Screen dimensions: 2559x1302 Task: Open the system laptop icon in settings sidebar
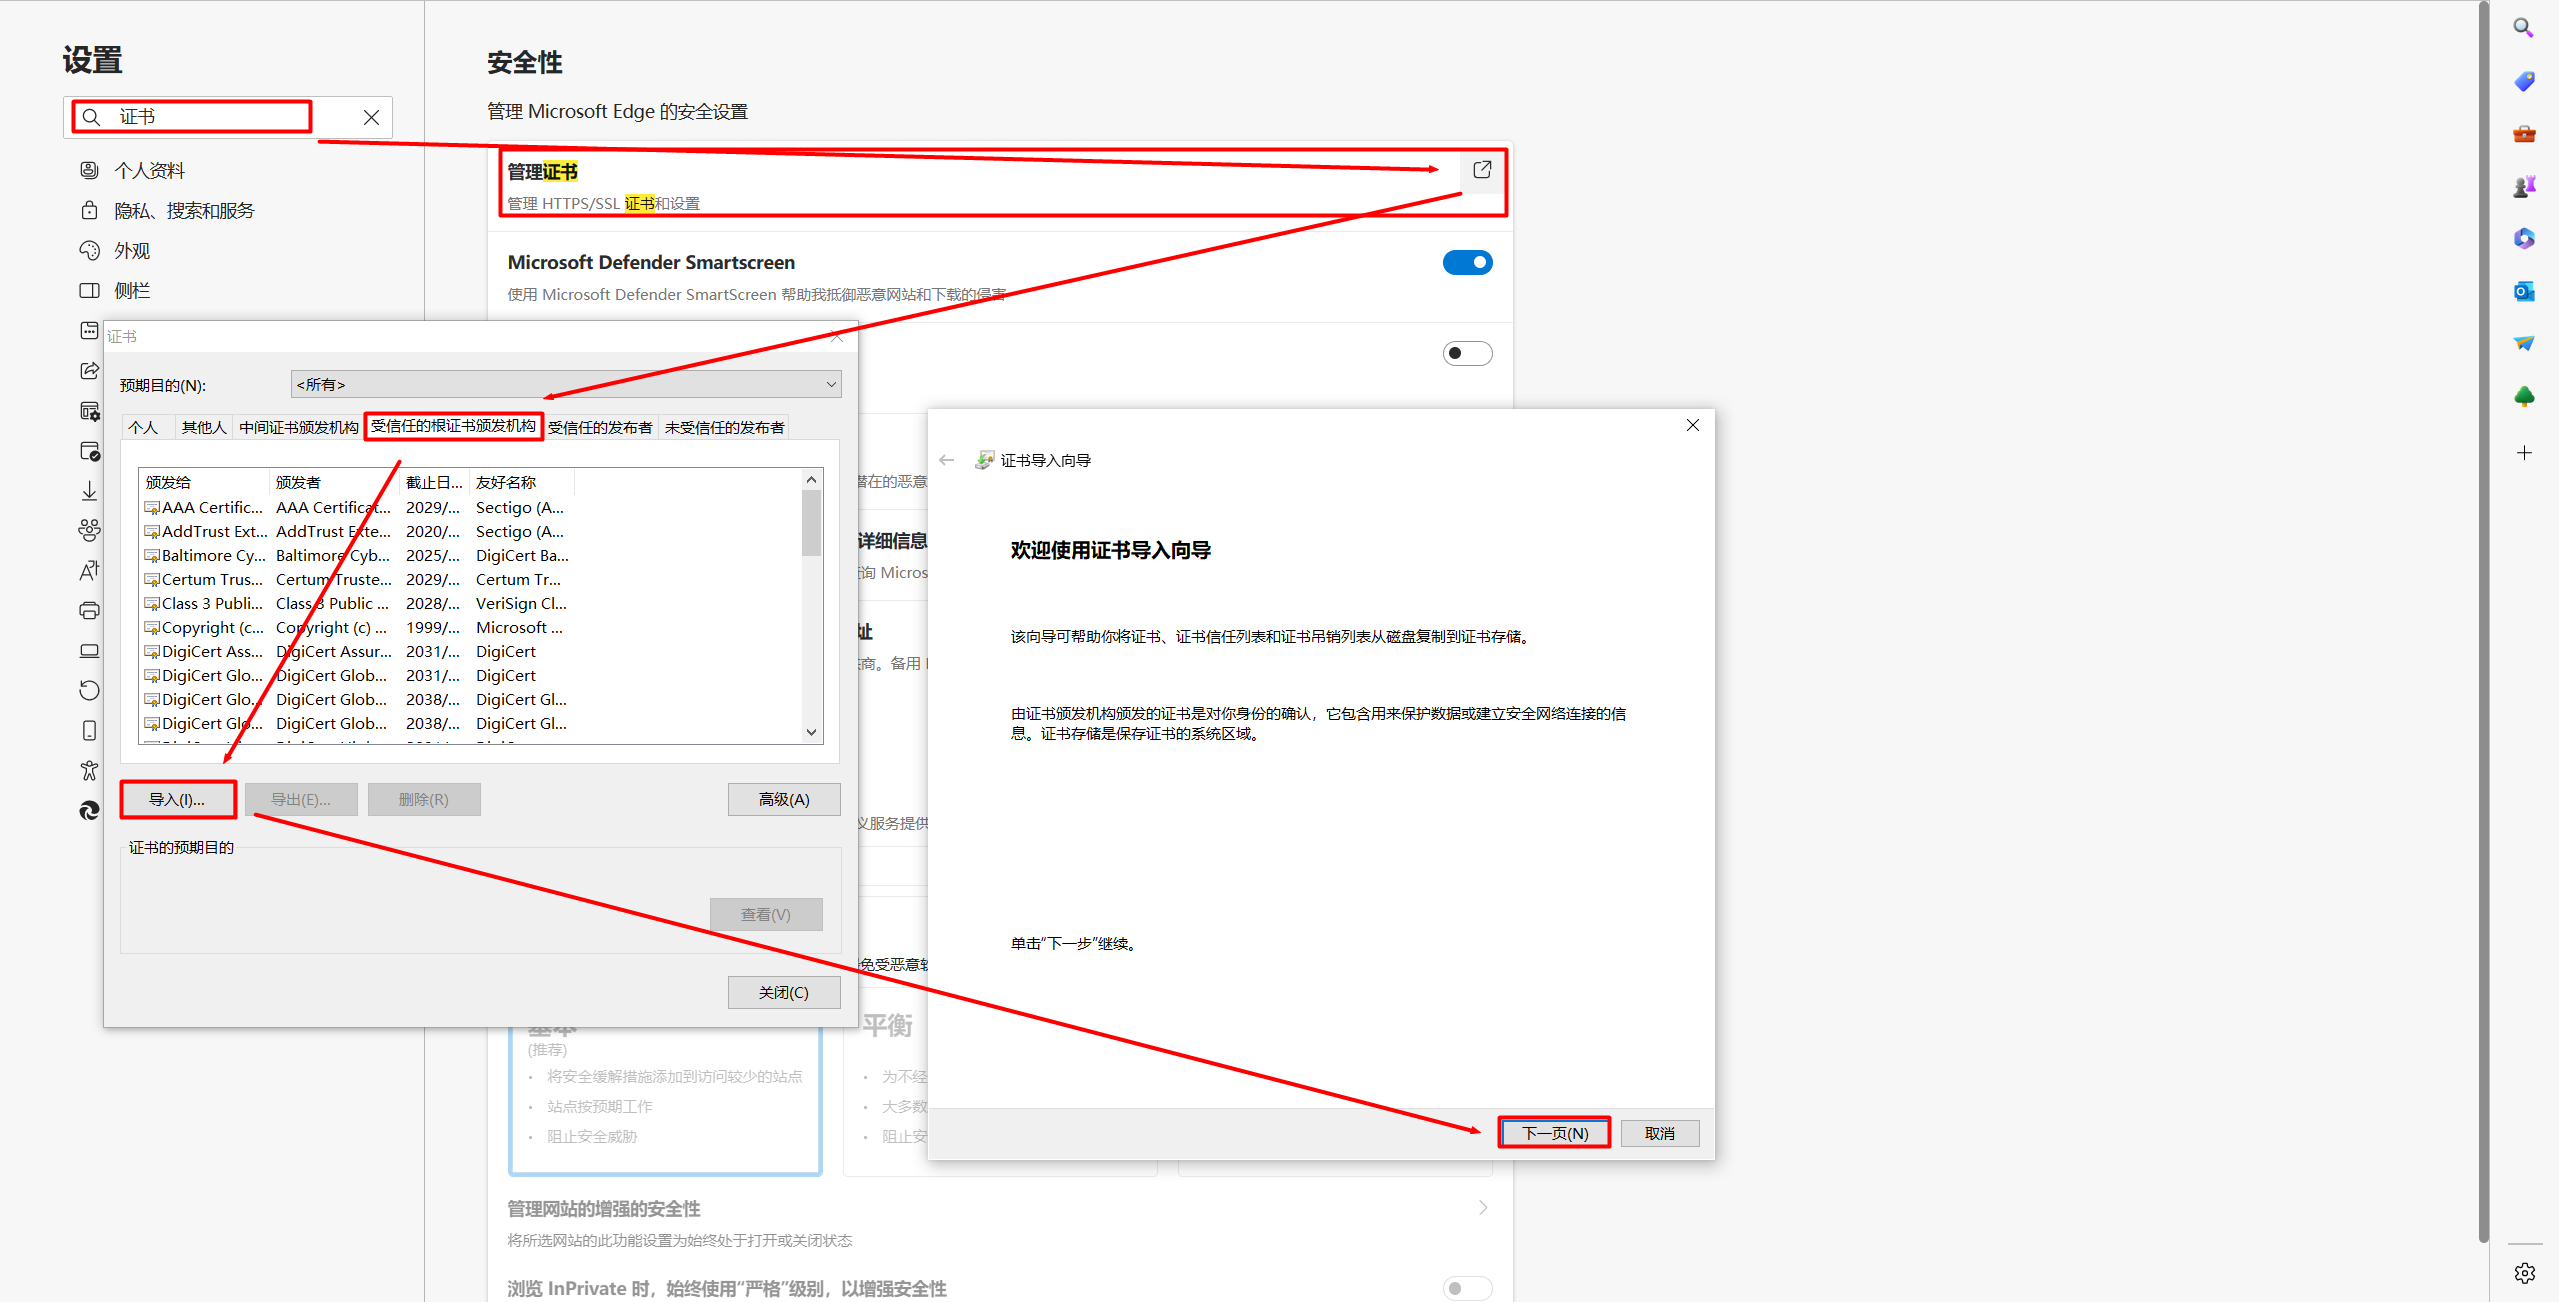[89, 650]
